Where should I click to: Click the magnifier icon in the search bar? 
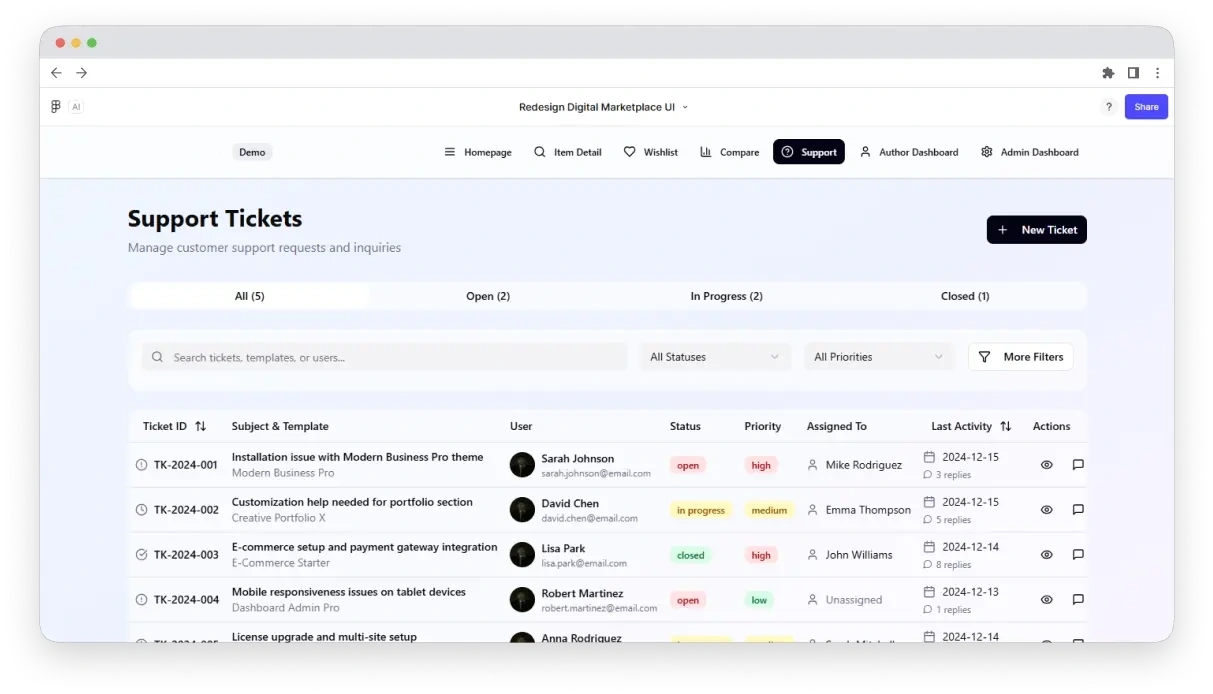tap(157, 356)
